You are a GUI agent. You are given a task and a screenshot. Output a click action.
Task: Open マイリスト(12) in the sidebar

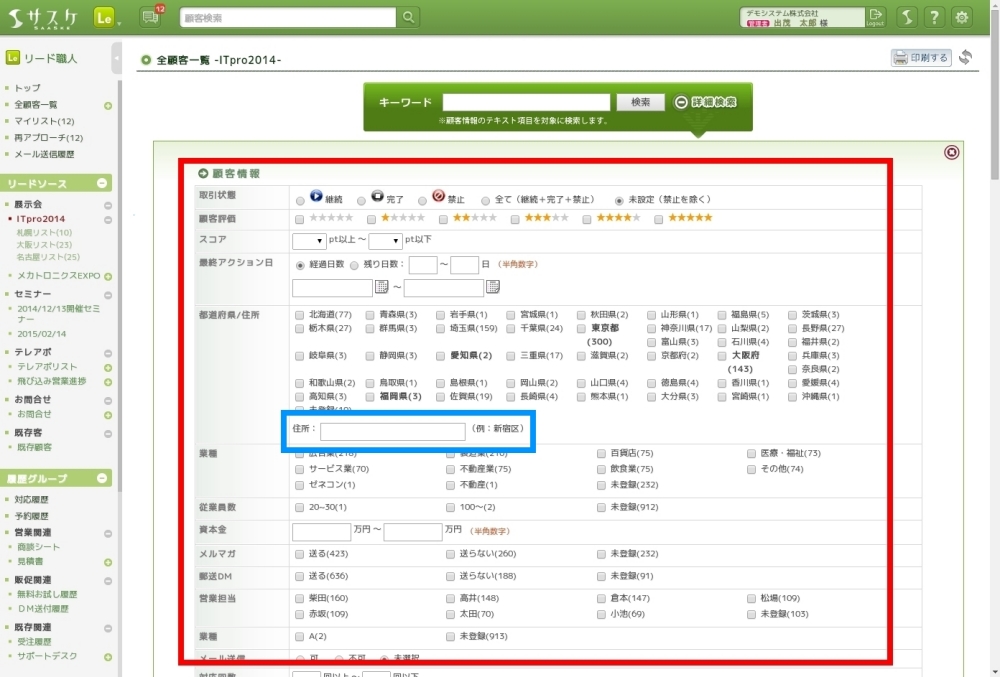(44, 121)
